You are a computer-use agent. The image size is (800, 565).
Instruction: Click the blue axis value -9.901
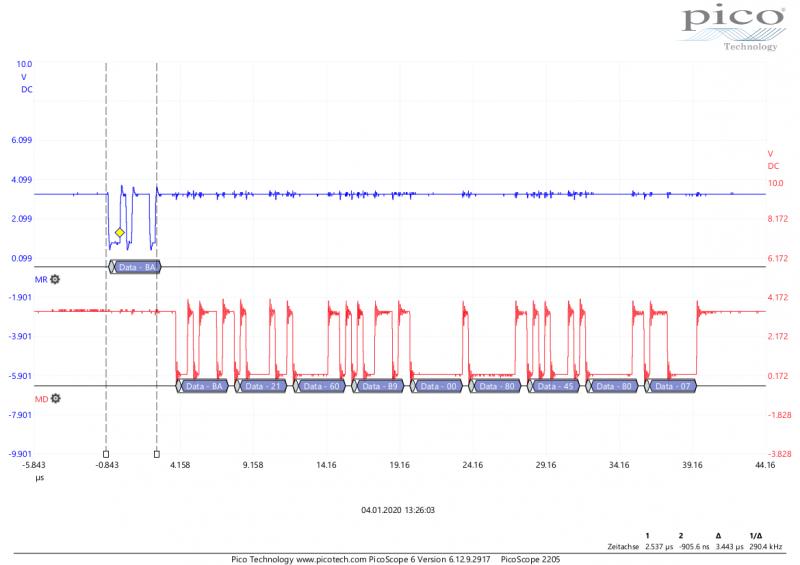click(20, 454)
